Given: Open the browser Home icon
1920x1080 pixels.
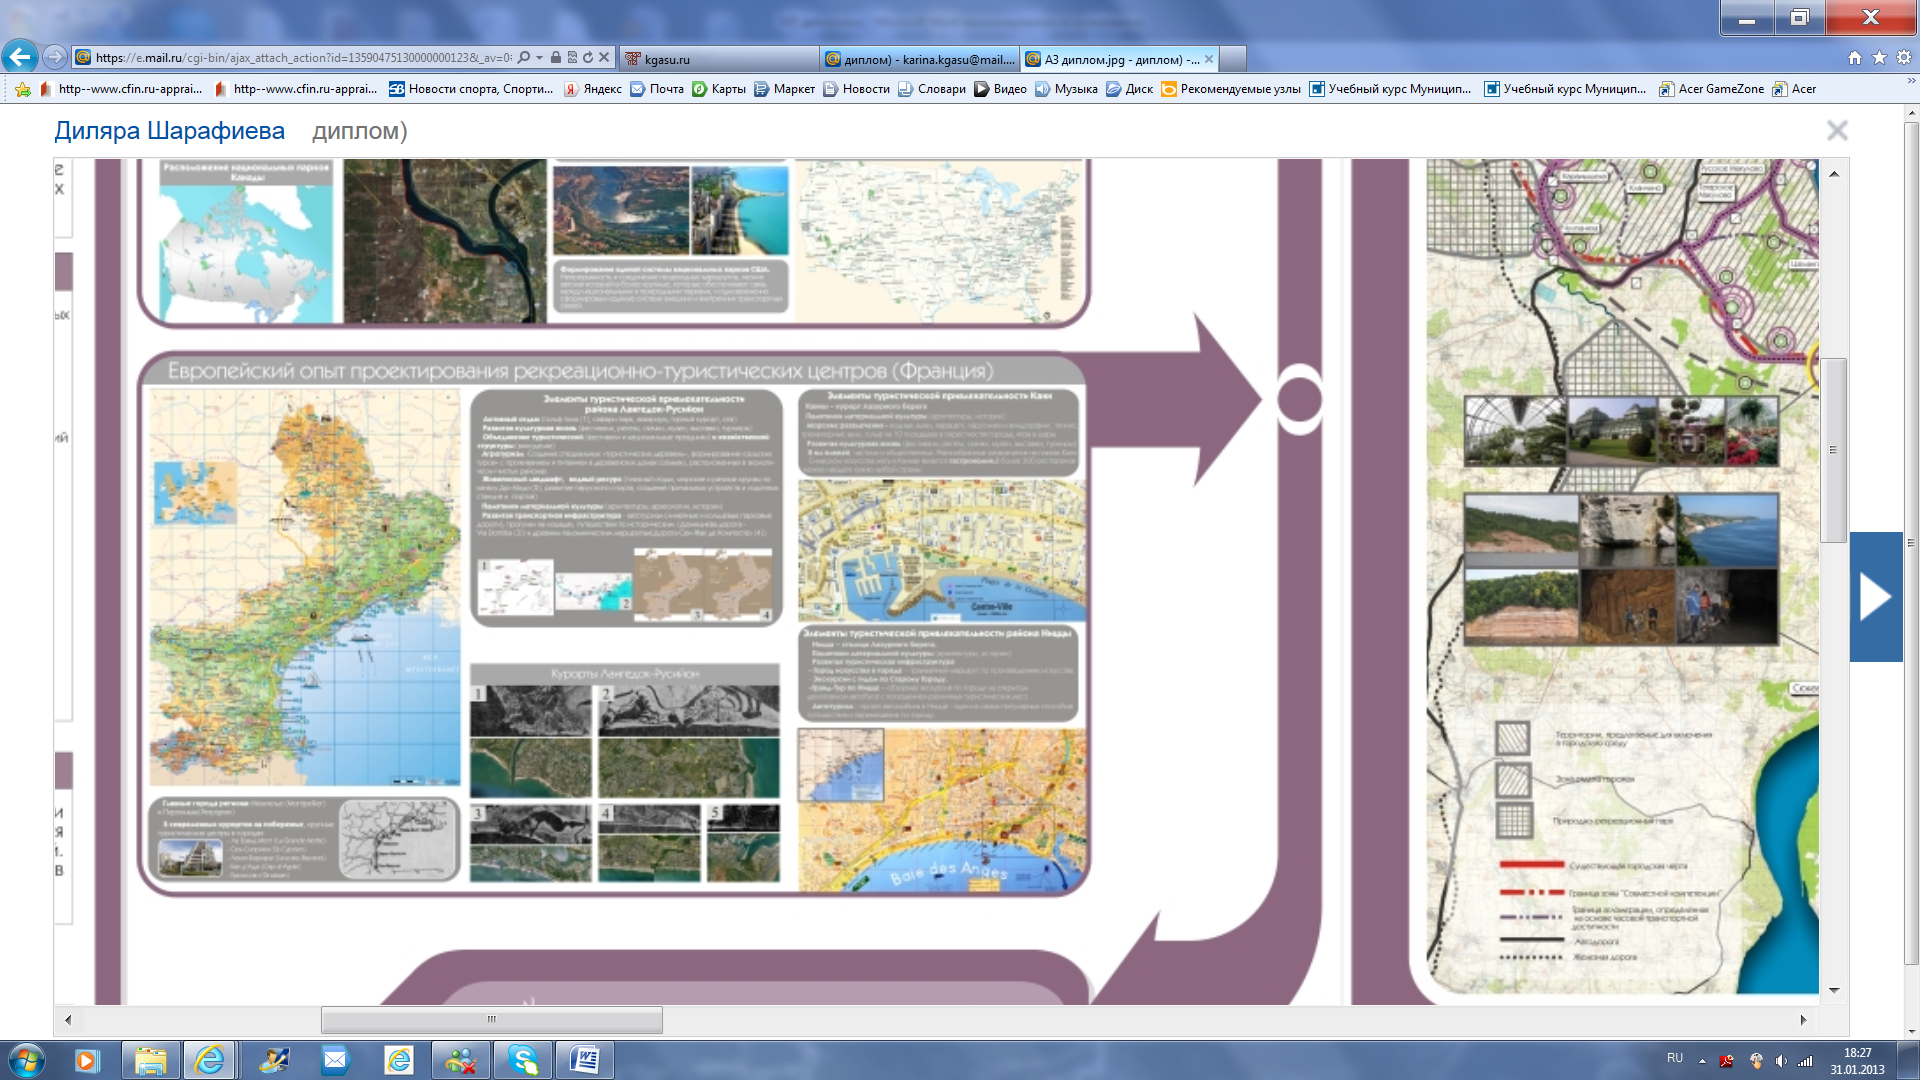Looking at the screenshot, I should coord(1855,58).
